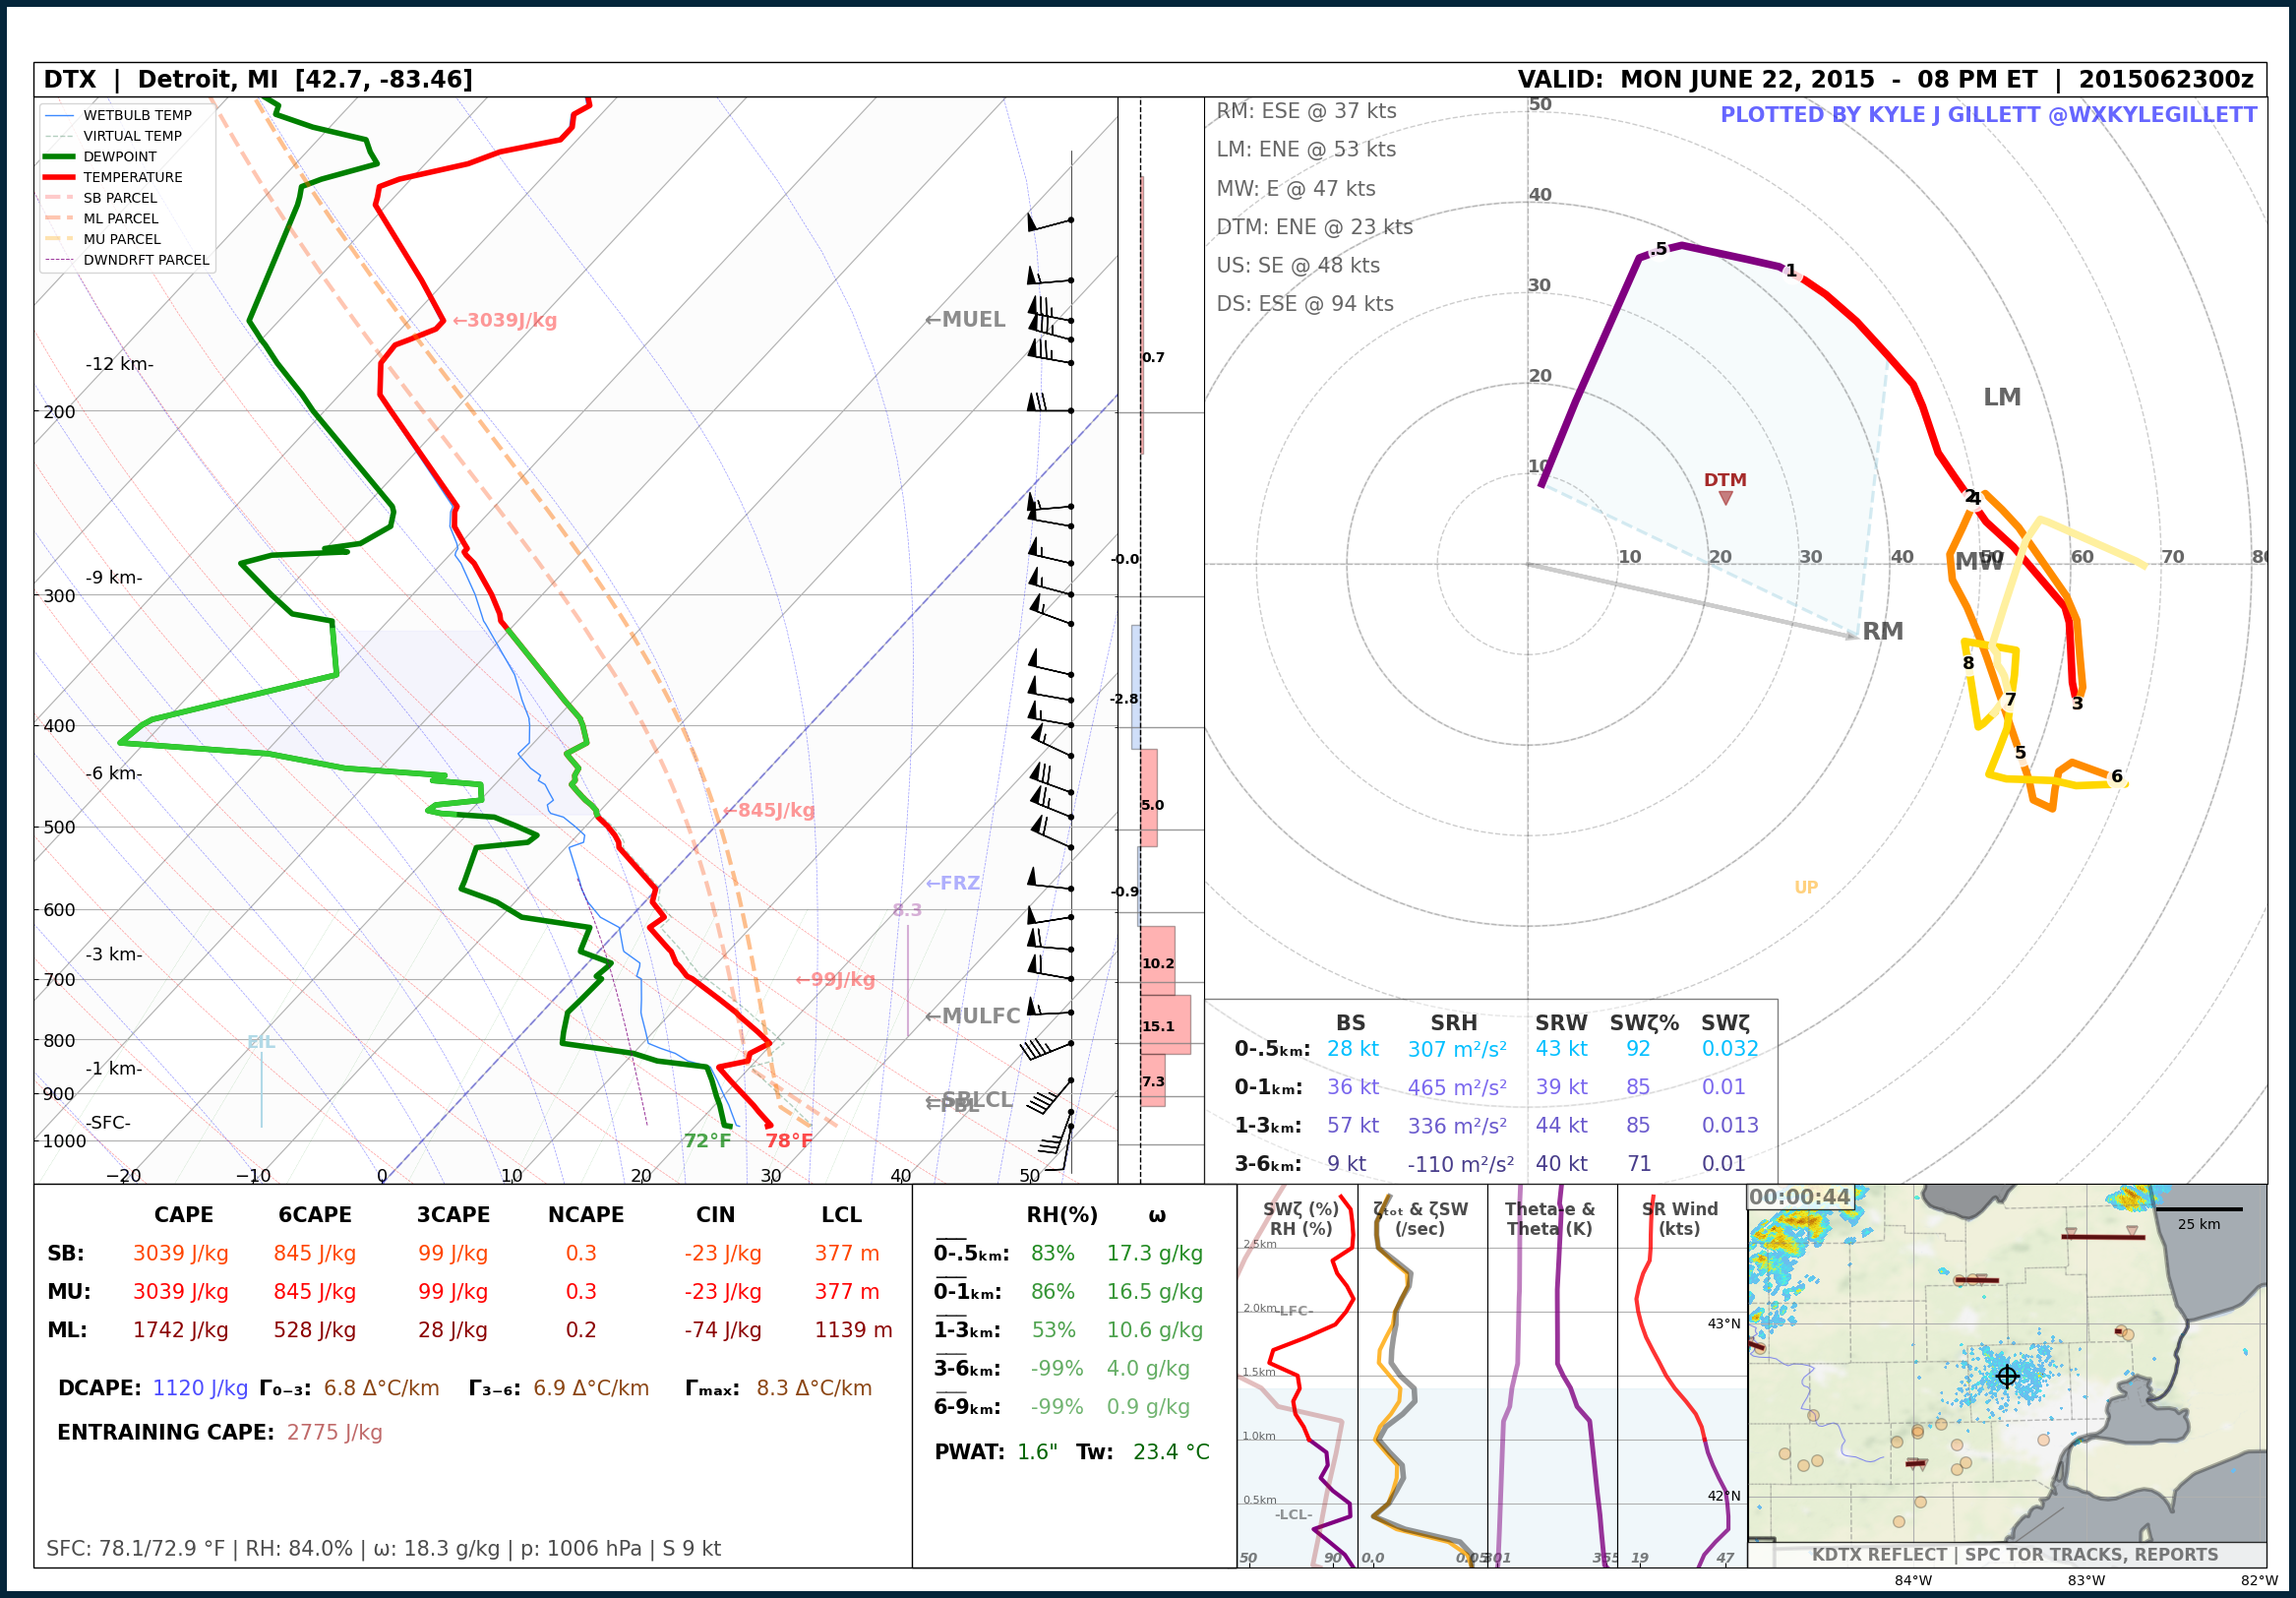Click ML CAPE value 1742 J/kg
Screen dimensions: 2296x1598
tap(180, 1330)
